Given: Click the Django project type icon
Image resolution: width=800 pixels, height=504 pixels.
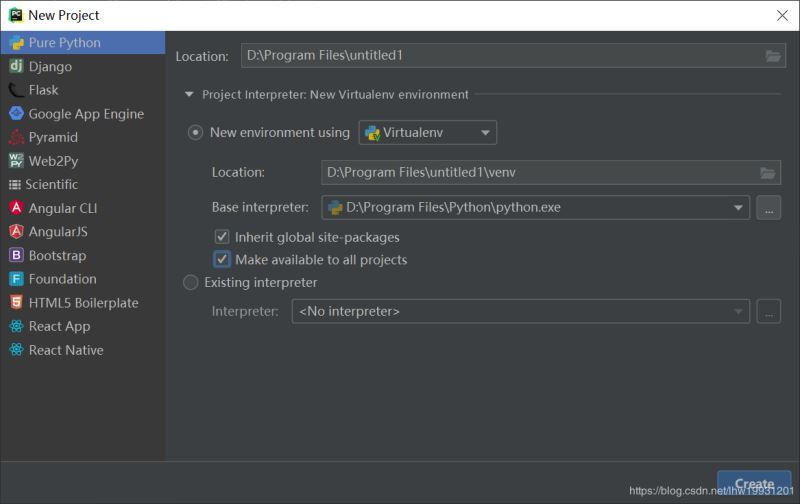Looking at the screenshot, I should coord(16,66).
